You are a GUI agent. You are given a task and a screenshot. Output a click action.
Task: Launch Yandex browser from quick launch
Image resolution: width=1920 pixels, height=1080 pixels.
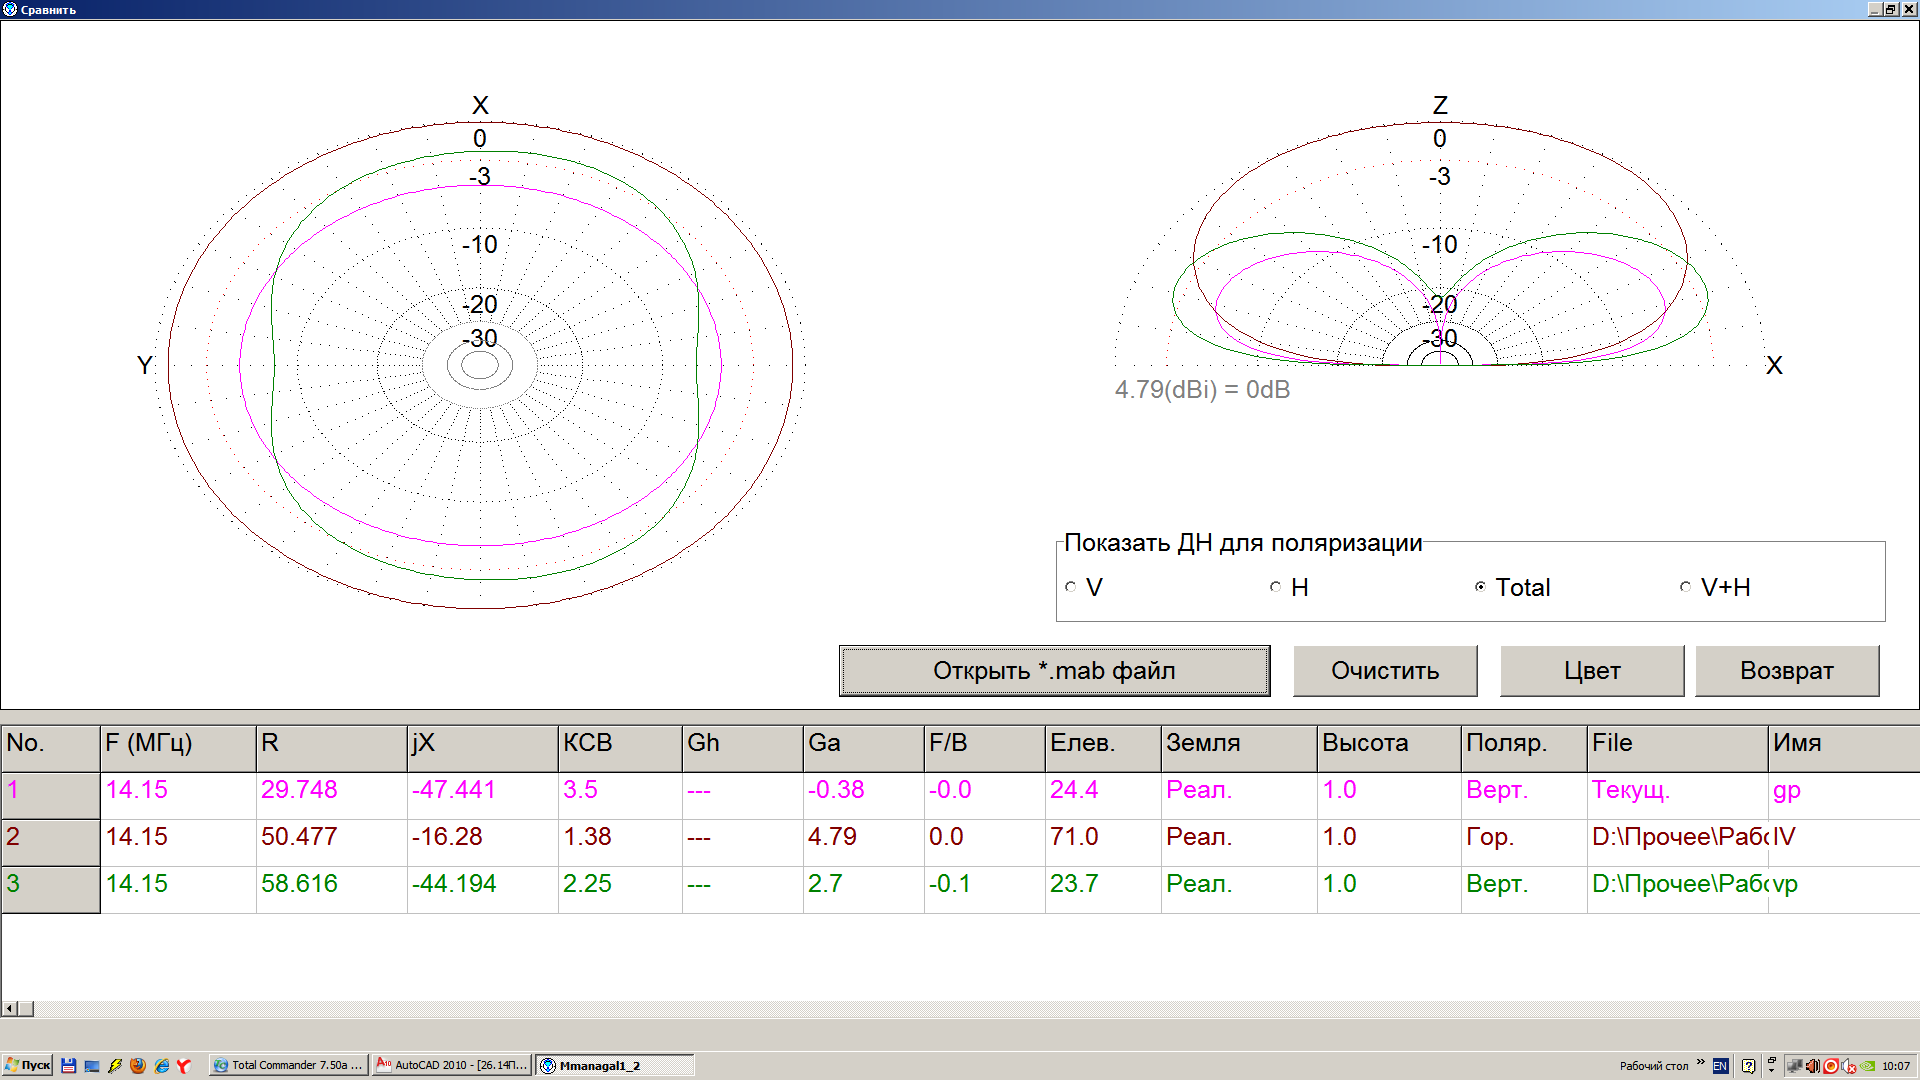[184, 1066]
